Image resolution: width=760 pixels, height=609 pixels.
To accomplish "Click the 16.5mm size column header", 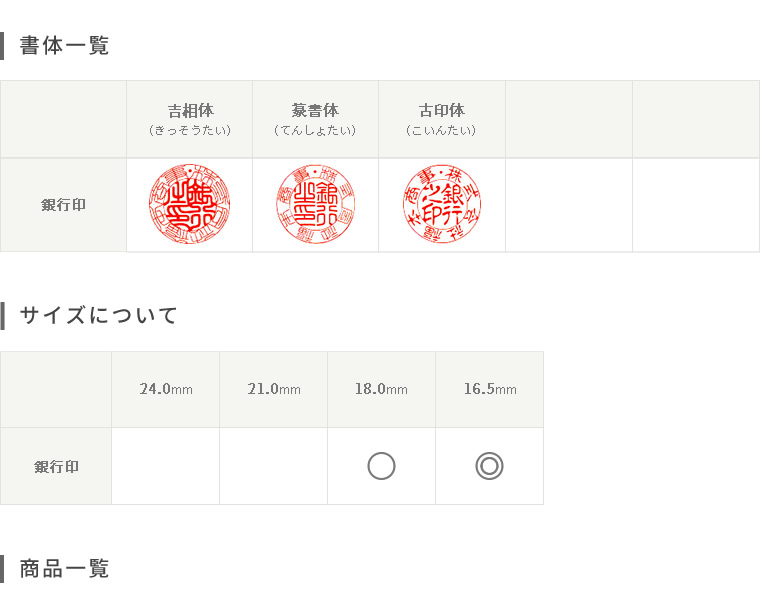I will (490, 389).
